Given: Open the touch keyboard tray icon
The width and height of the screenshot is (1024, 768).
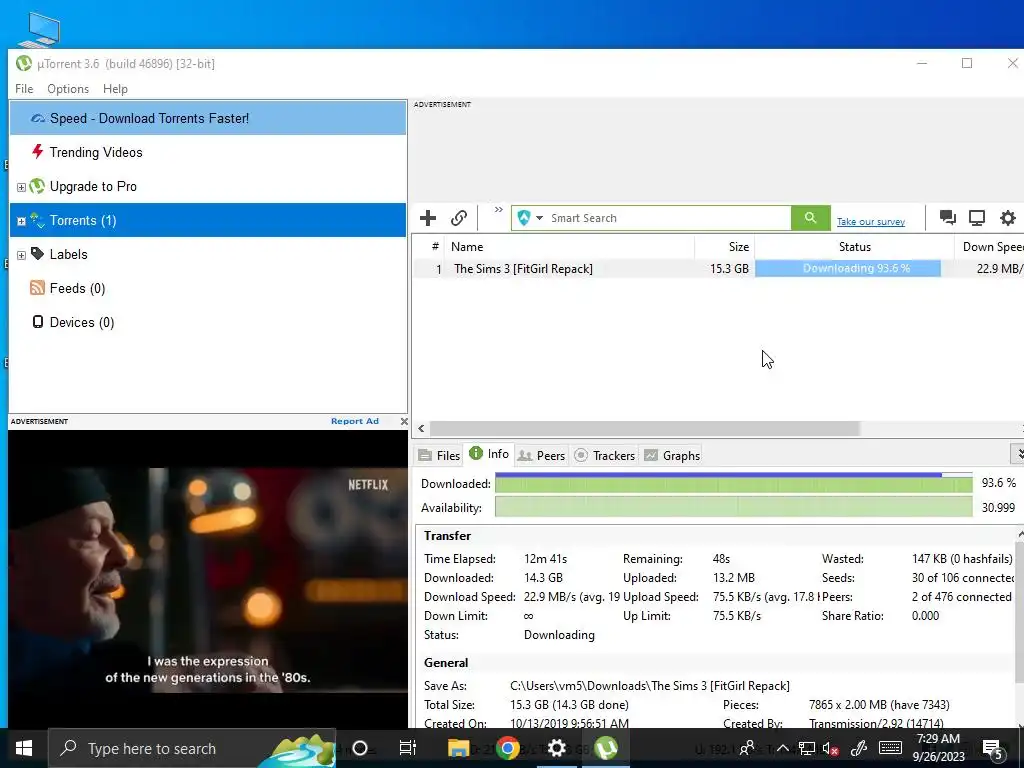Looking at the screenshot, I should click(890, 748).
